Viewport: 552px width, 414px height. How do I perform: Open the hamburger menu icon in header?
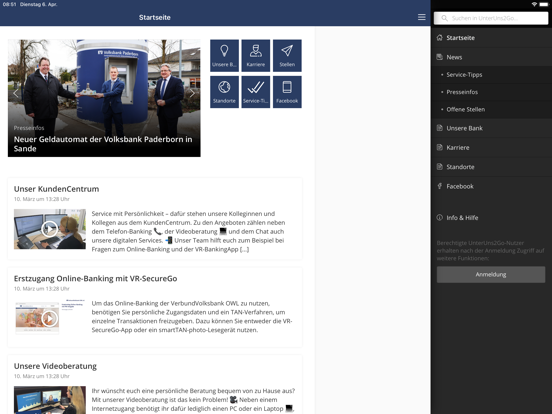click(x=421, y=17)
